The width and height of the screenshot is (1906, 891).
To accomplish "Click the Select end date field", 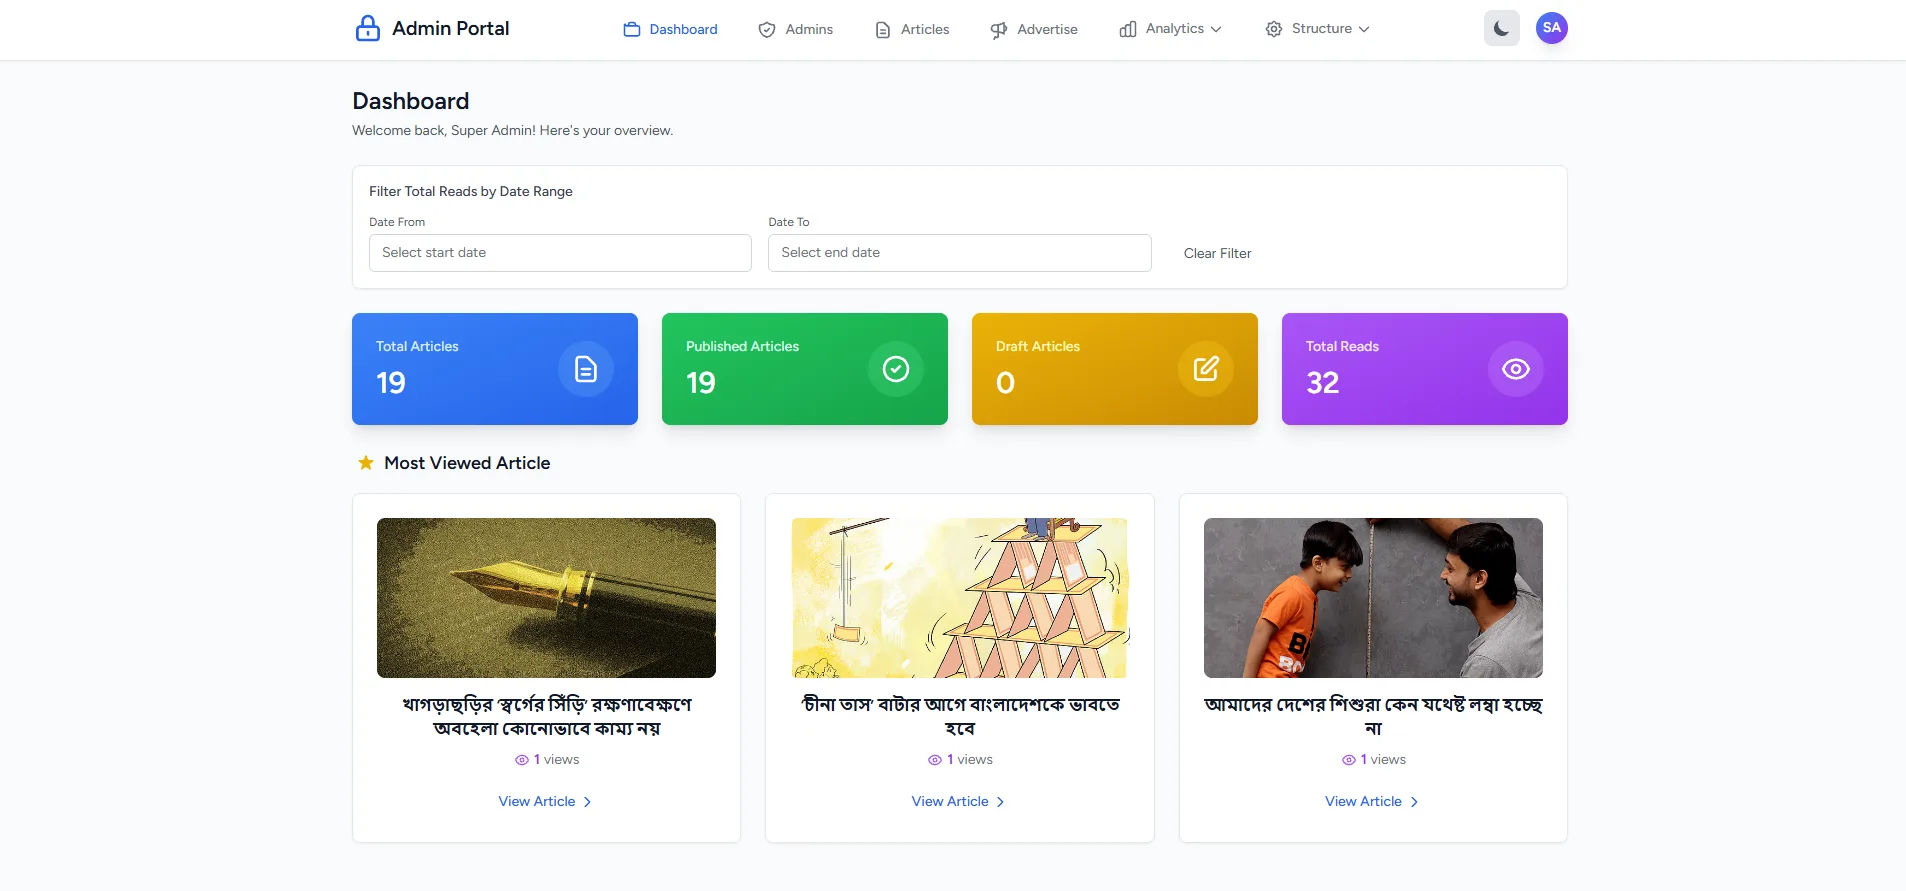I will [x=960, y=253].
